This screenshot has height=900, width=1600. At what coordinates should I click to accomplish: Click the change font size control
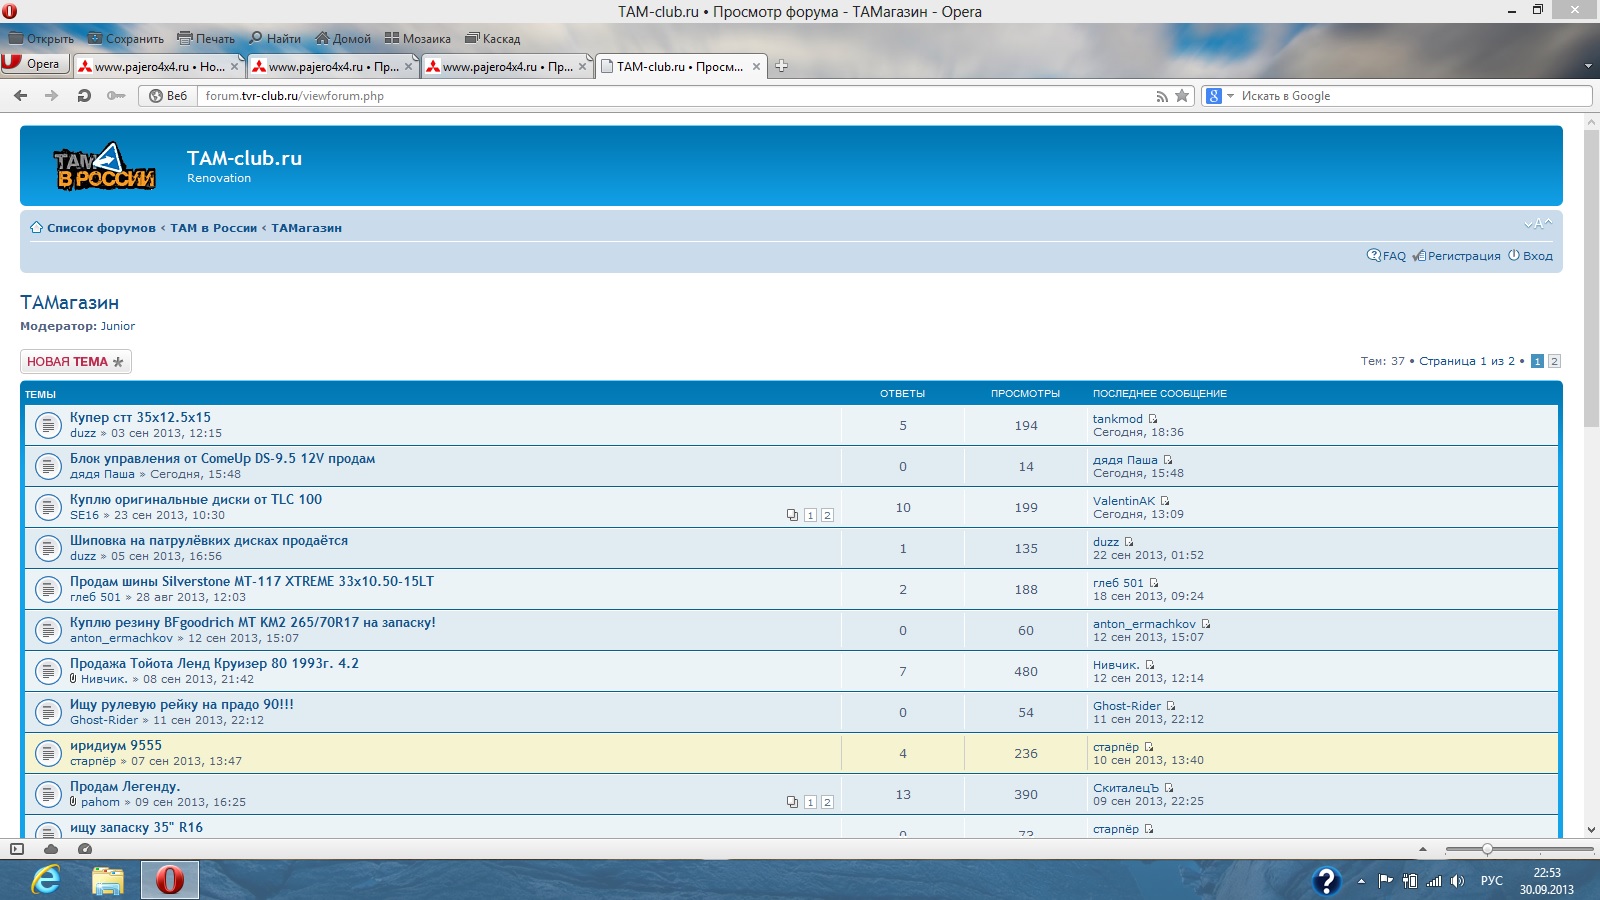(x=1537, y=224)
